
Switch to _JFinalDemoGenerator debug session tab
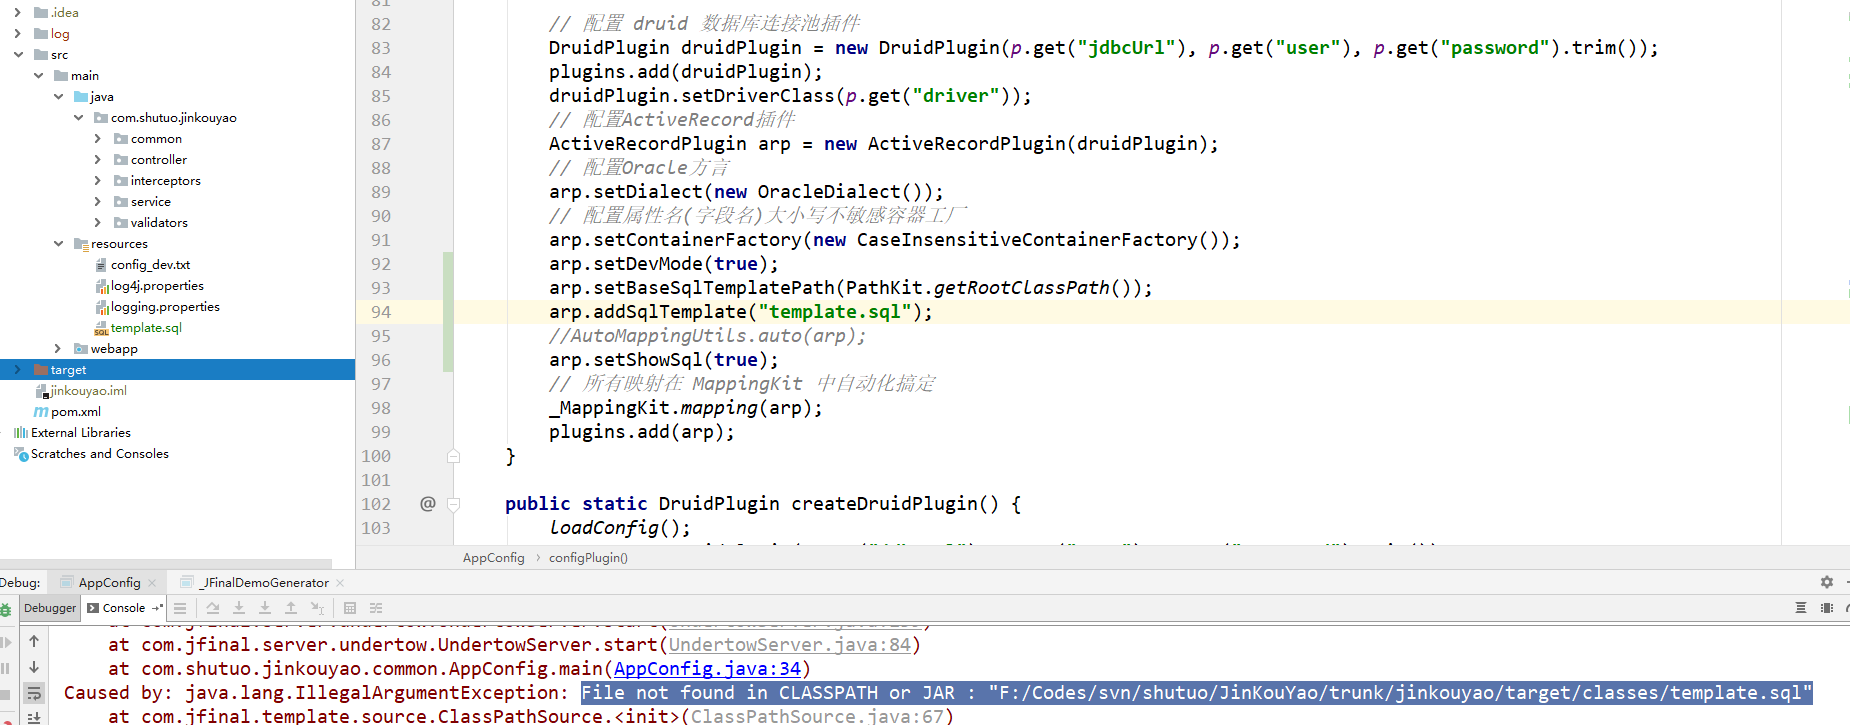tap(264, 583)
